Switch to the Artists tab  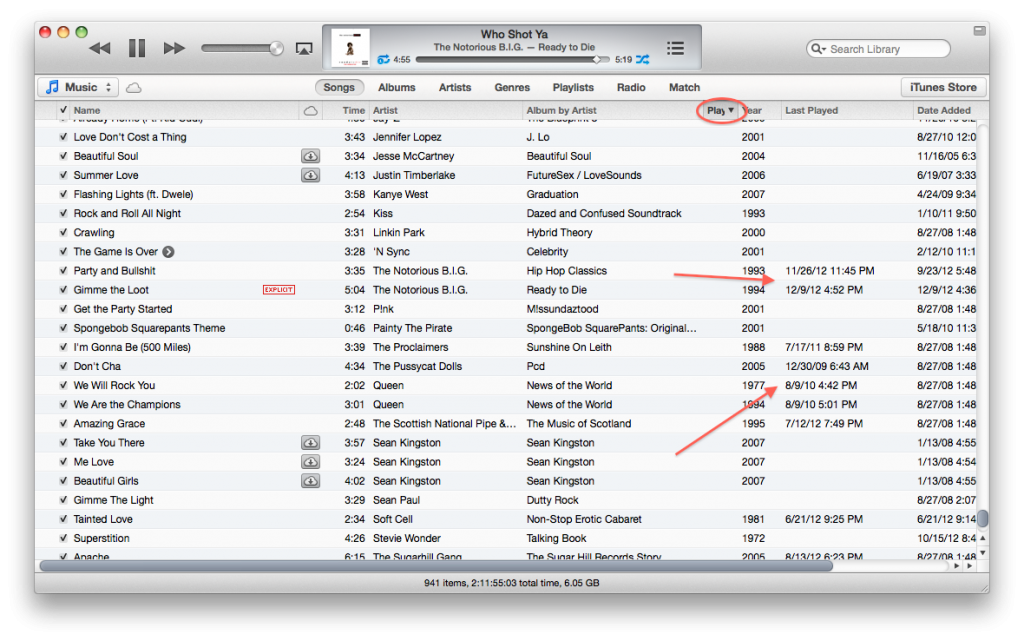click(455, 88)
